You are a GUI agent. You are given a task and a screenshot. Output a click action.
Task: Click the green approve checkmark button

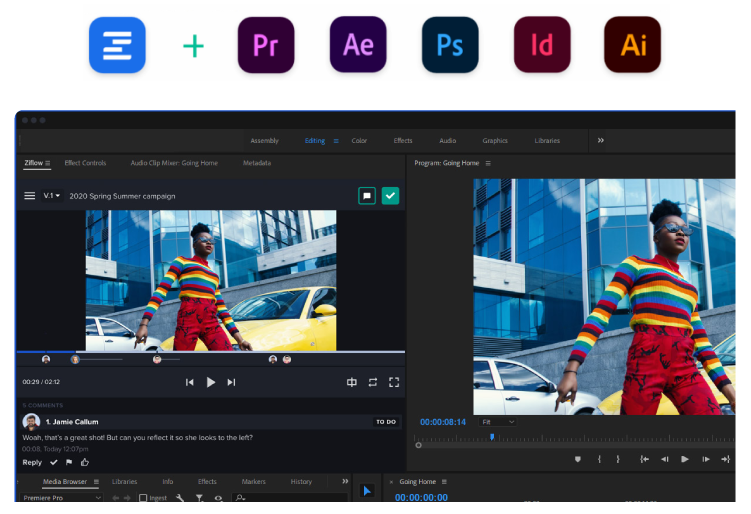(x=390, y=196)
